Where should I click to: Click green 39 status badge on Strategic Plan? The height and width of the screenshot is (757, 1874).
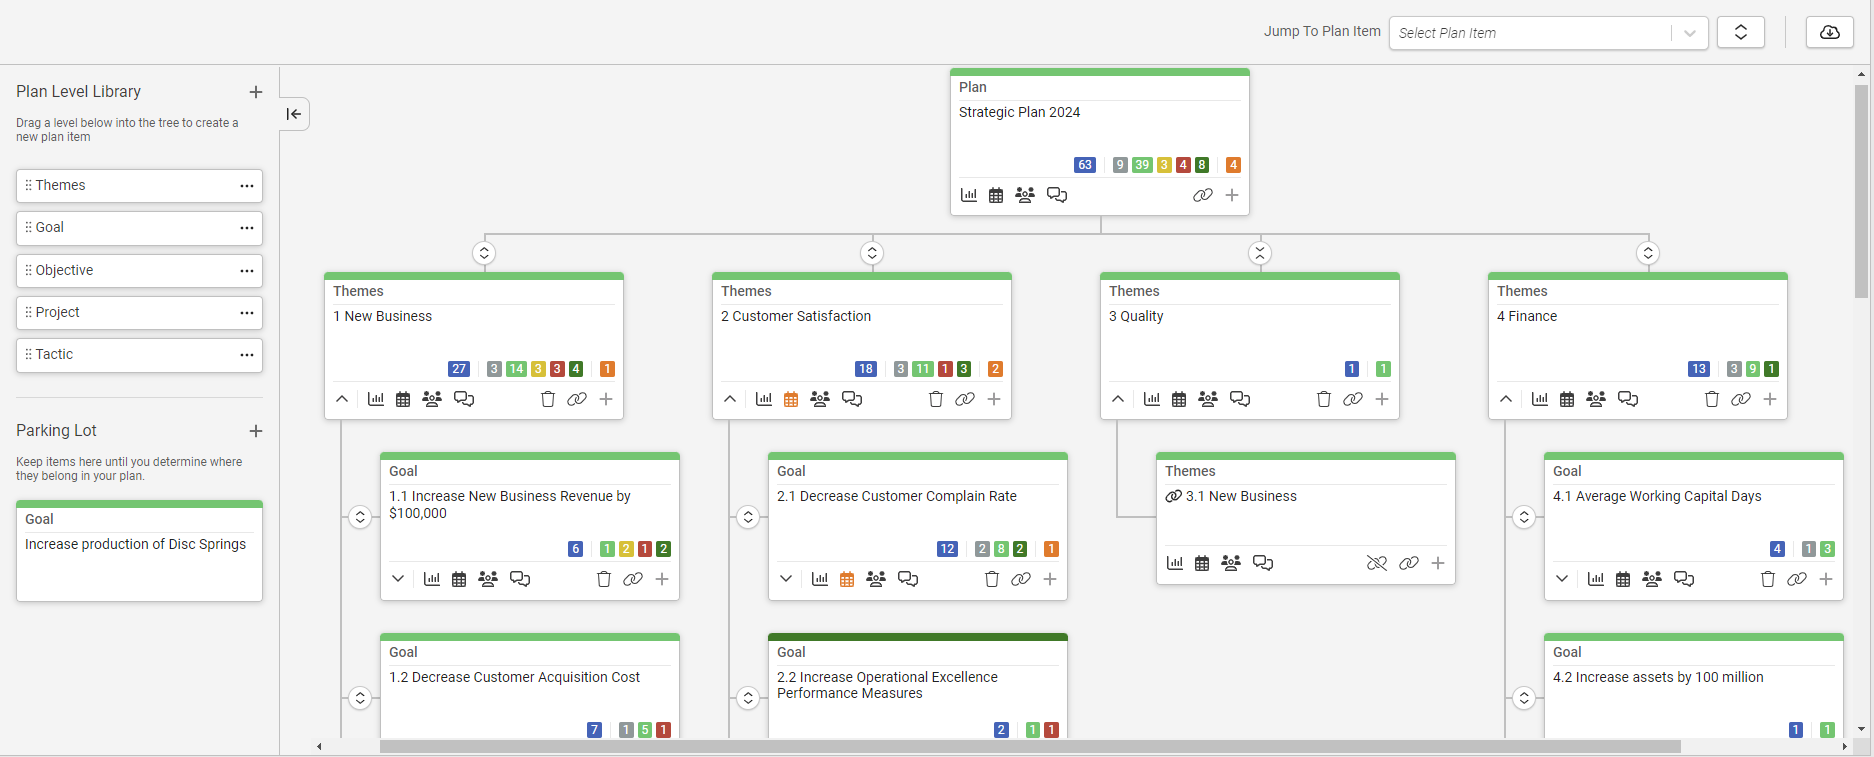(1142, 165)
